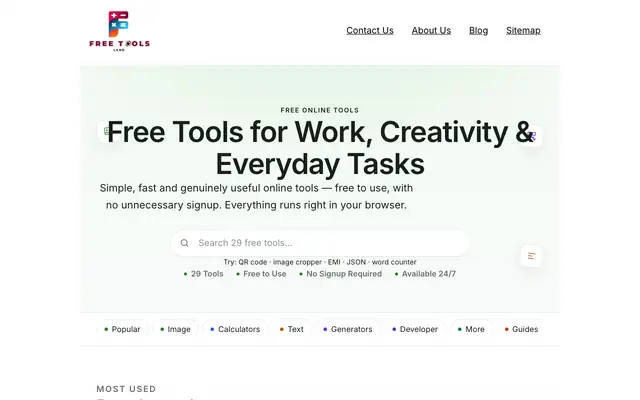Go to the Blog link
The height and width of the screenshot is (400, 640).
click(478, 31)
